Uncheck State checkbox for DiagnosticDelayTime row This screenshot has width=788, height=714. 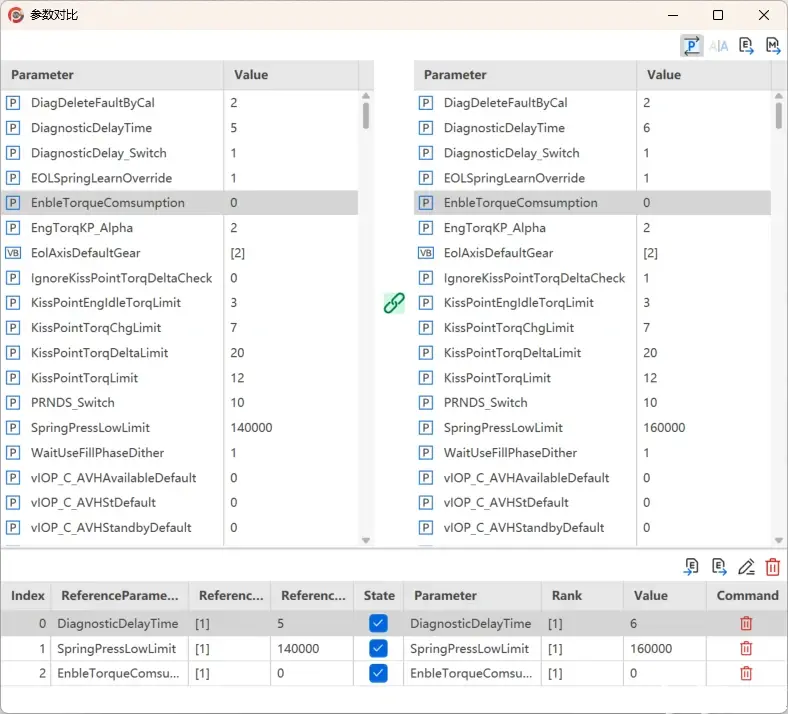pos(378,624)
